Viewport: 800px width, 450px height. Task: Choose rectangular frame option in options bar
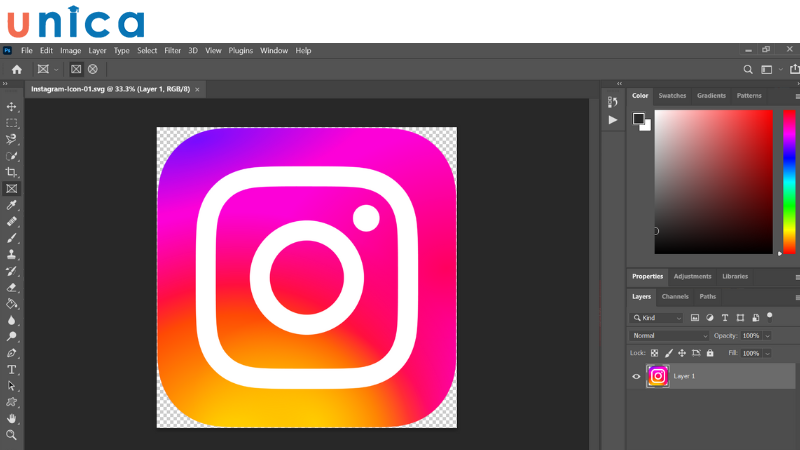[x=76, y=69]
